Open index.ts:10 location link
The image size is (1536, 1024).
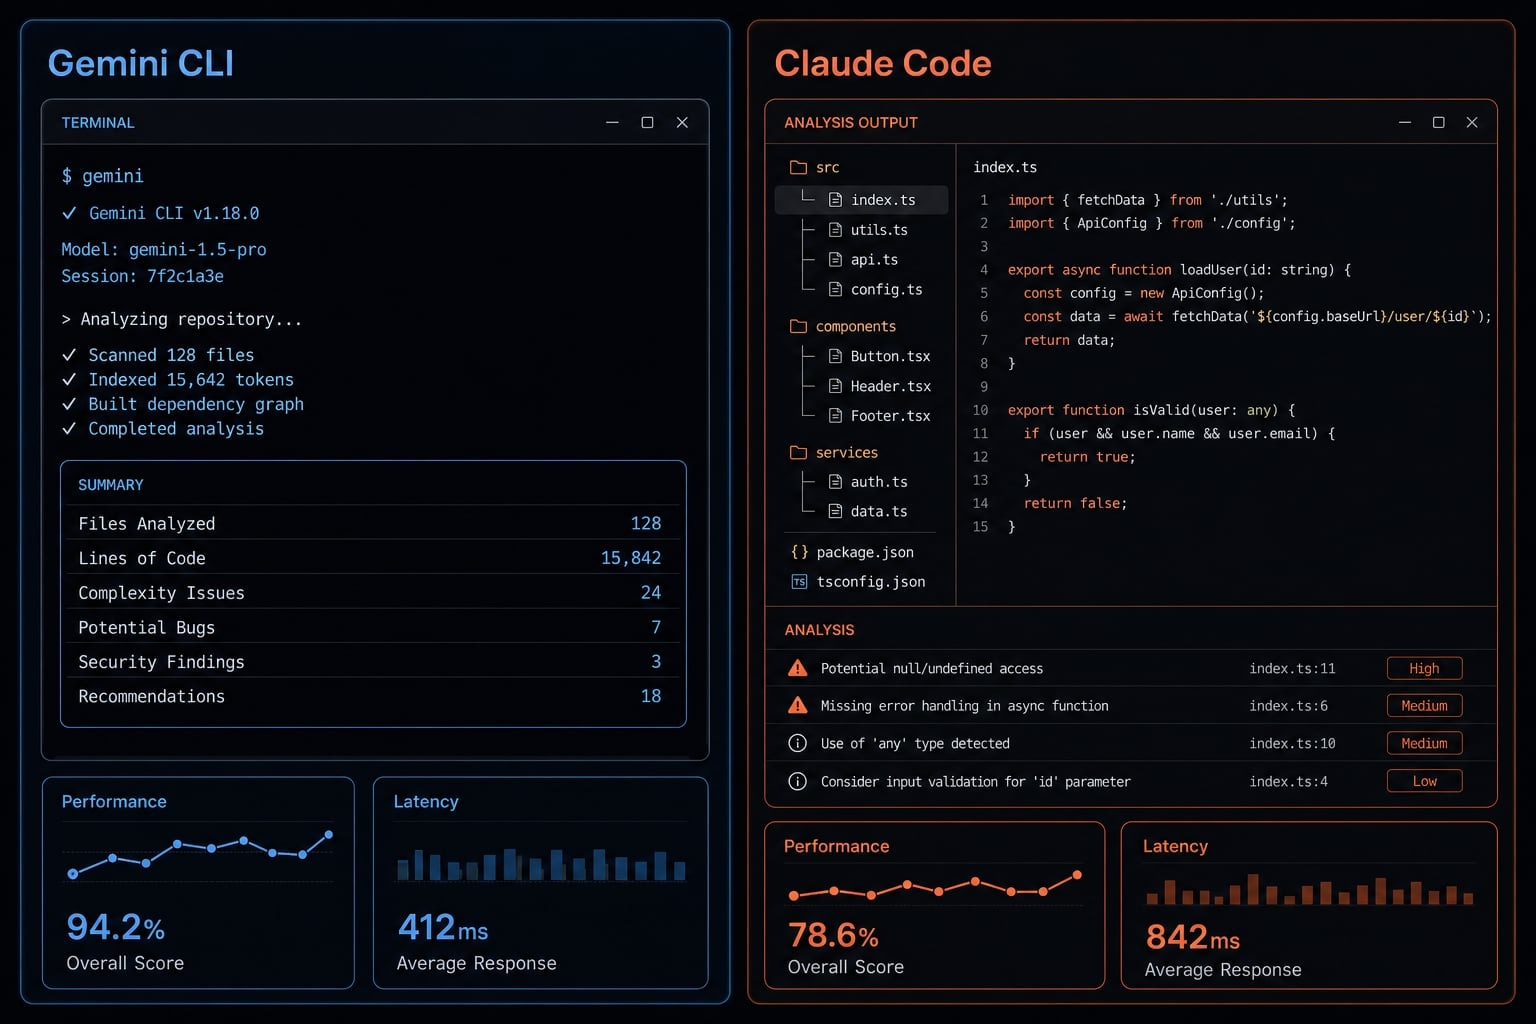click(x=1292, y=743)
